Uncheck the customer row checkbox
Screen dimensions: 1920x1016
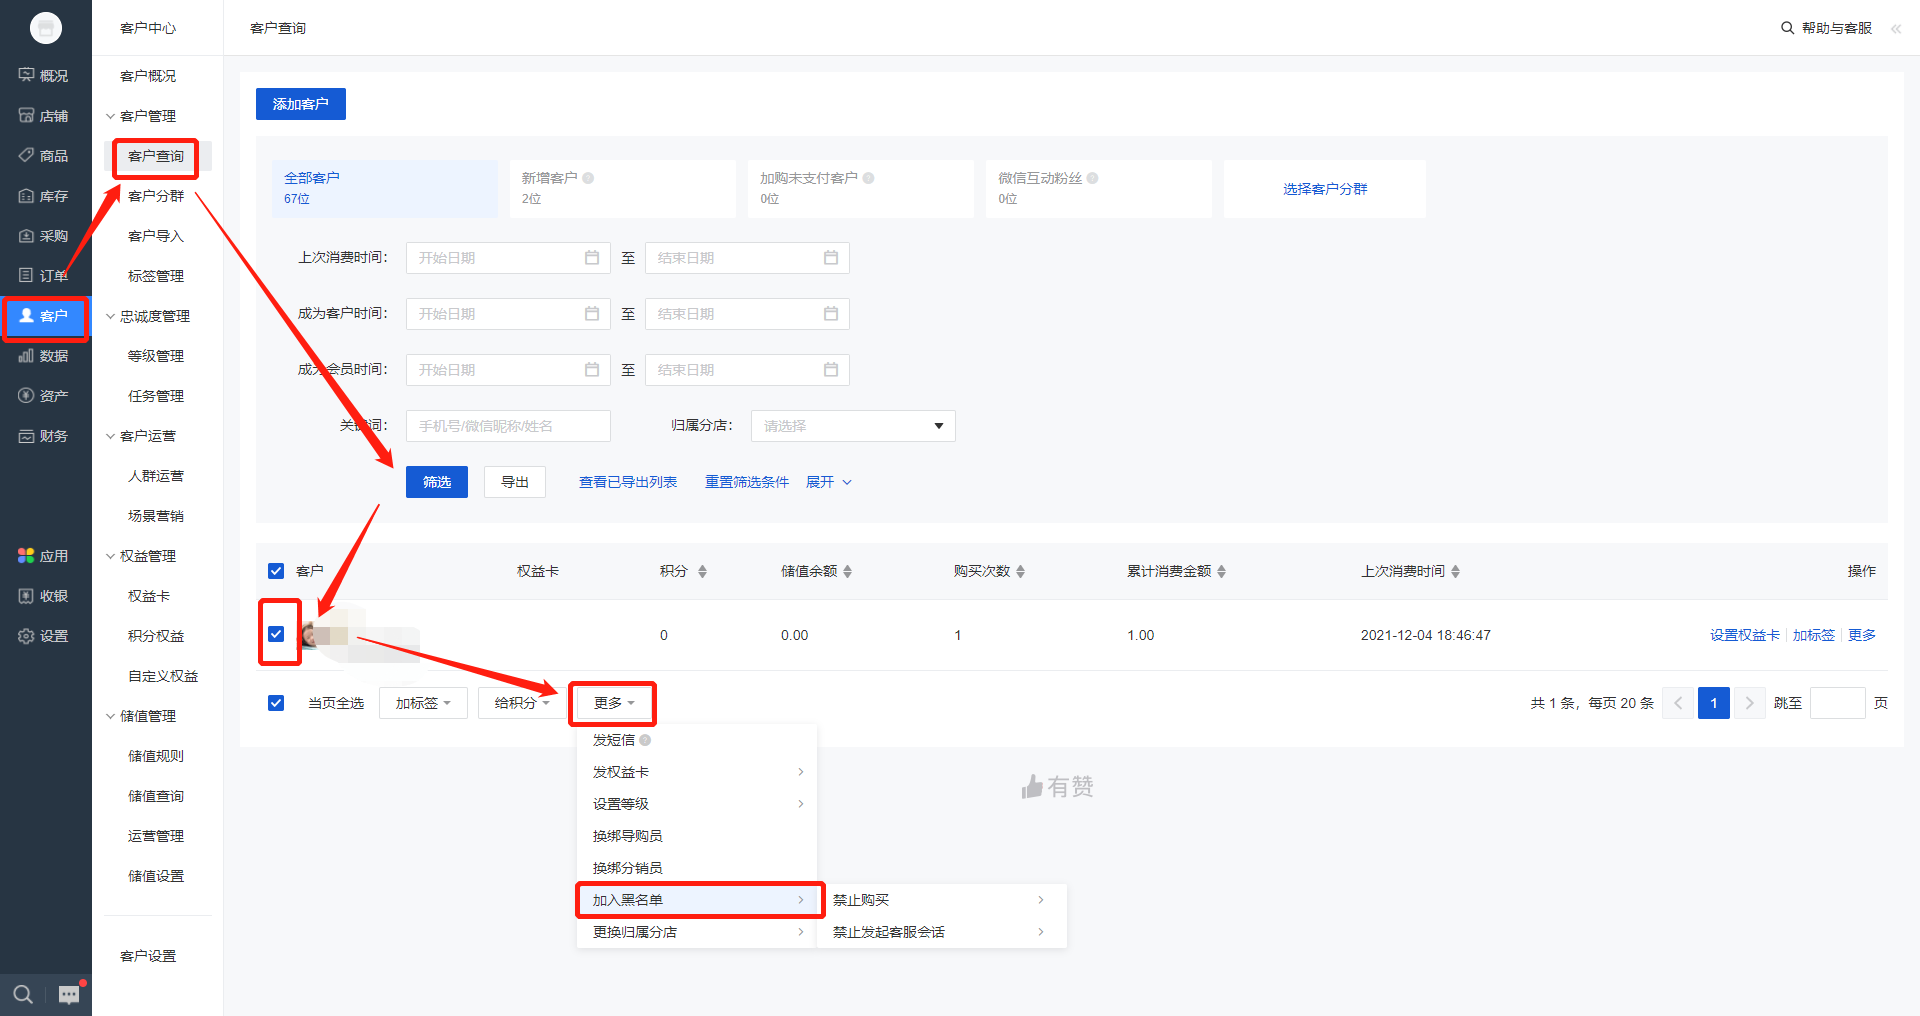[276, 634]
